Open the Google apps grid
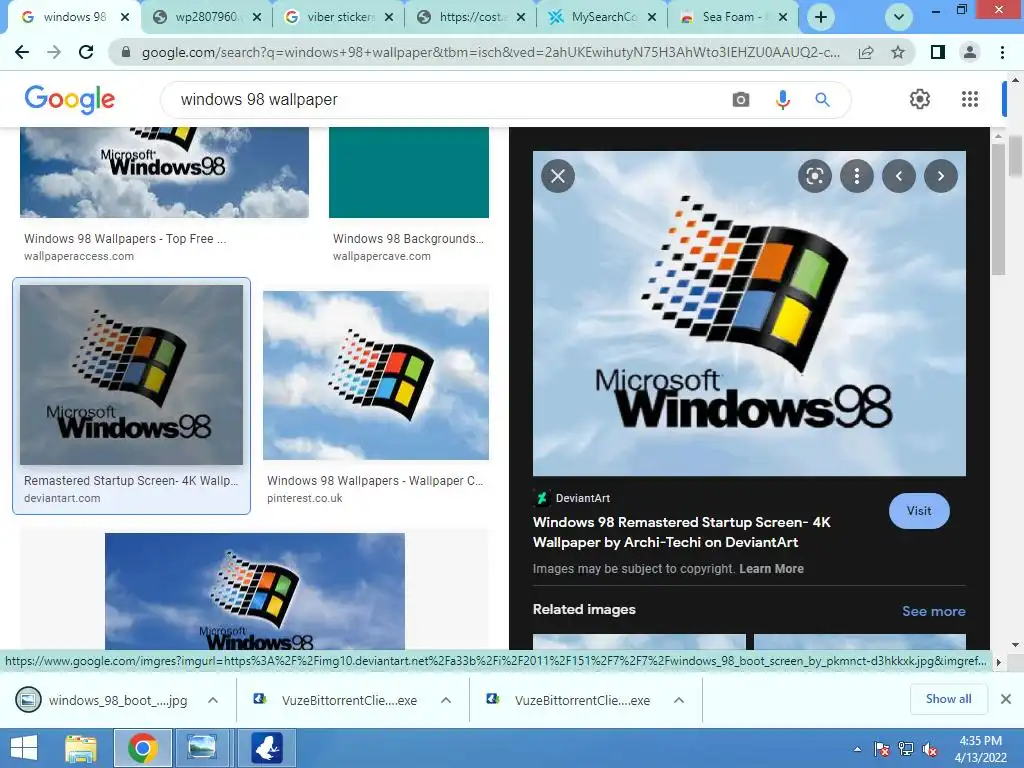The height and width of the screenshot is (768, 1024). click(970, 99)
